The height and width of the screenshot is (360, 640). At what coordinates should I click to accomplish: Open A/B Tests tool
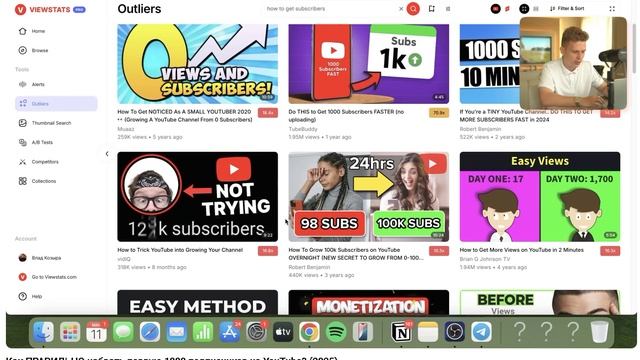(x=42, y=142)
